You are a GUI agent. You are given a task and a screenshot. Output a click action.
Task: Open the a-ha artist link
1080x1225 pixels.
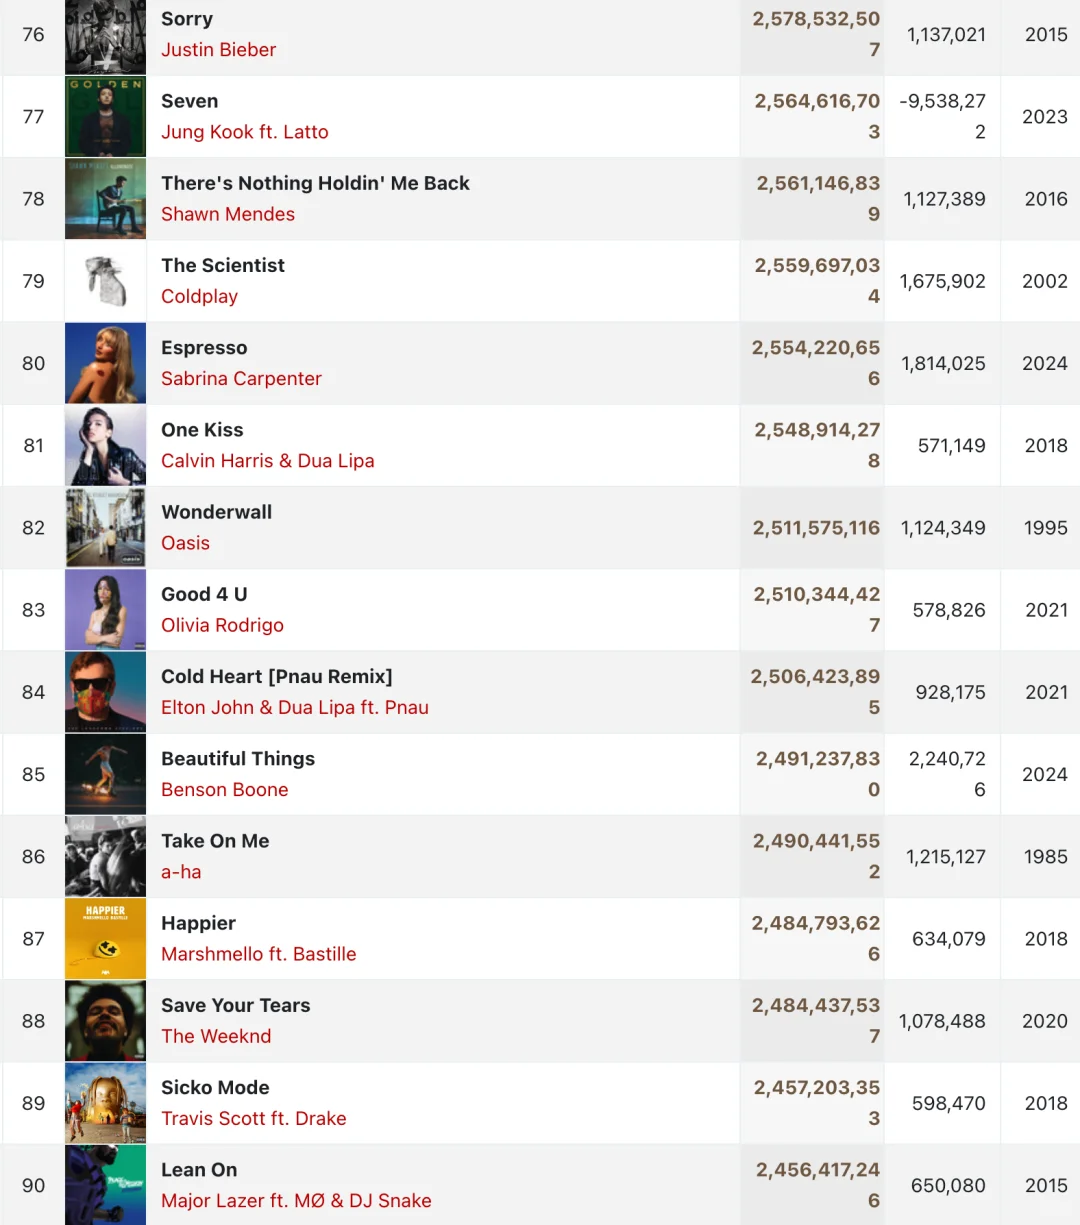coord(181,872)
